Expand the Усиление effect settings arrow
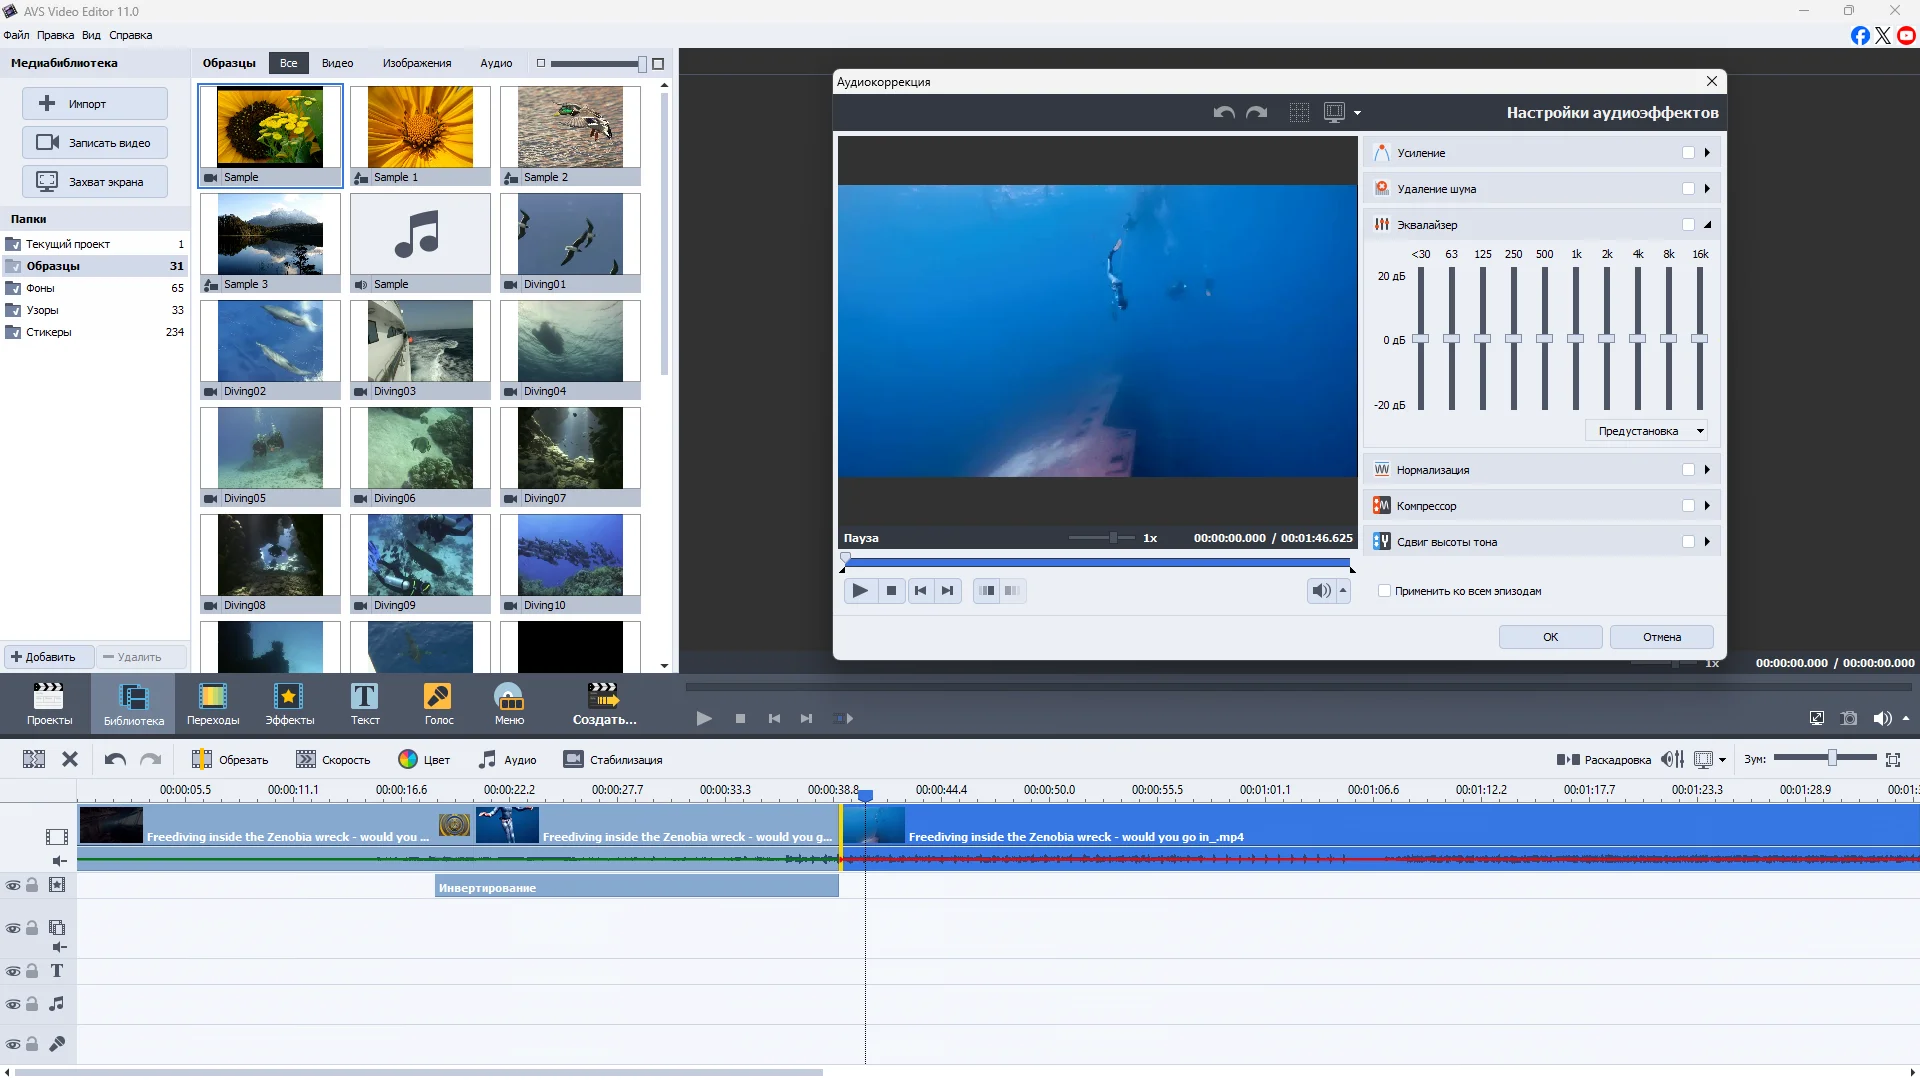1920x1080 pixels. pyautogui.click(x=1707, y=153)
